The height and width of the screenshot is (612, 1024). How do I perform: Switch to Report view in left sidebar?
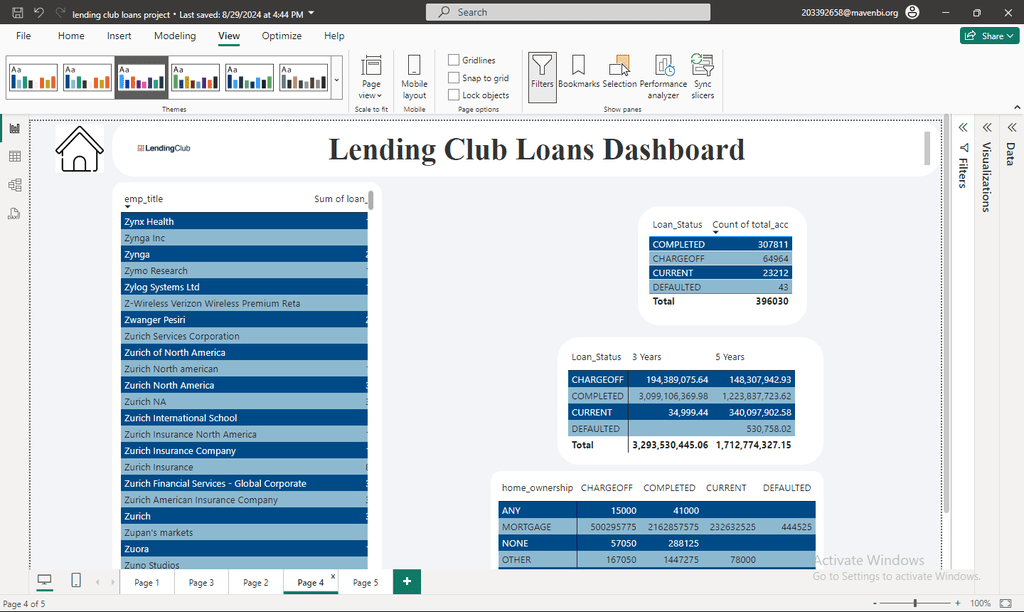tap(14, 129)
